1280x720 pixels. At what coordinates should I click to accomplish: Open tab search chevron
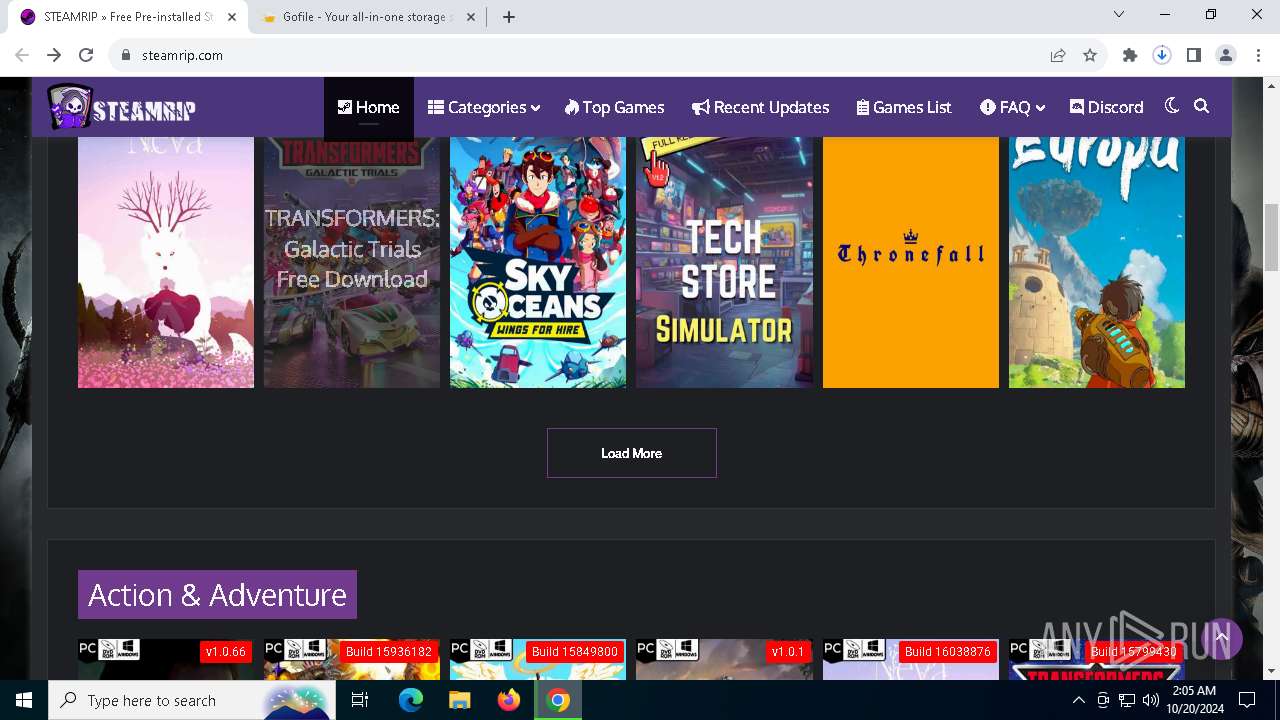click(x=1119, y=14)
